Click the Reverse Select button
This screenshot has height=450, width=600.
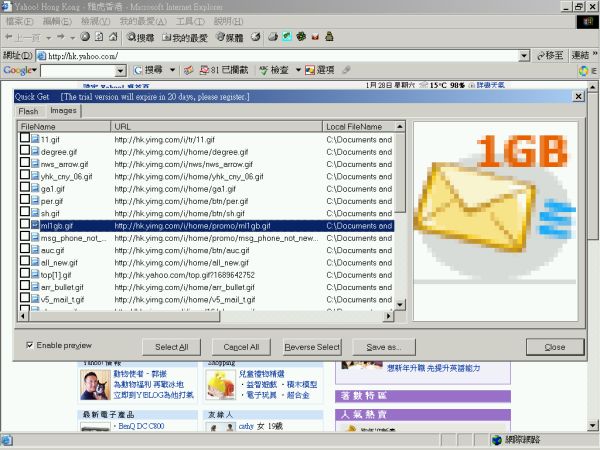point(312,347)
